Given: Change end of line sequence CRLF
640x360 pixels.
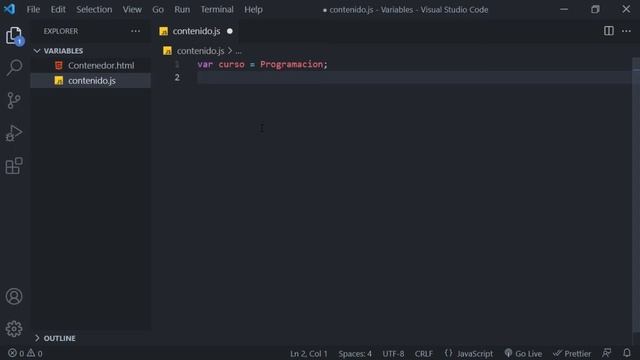Looking at the screenshot, I should pos(424,353).
